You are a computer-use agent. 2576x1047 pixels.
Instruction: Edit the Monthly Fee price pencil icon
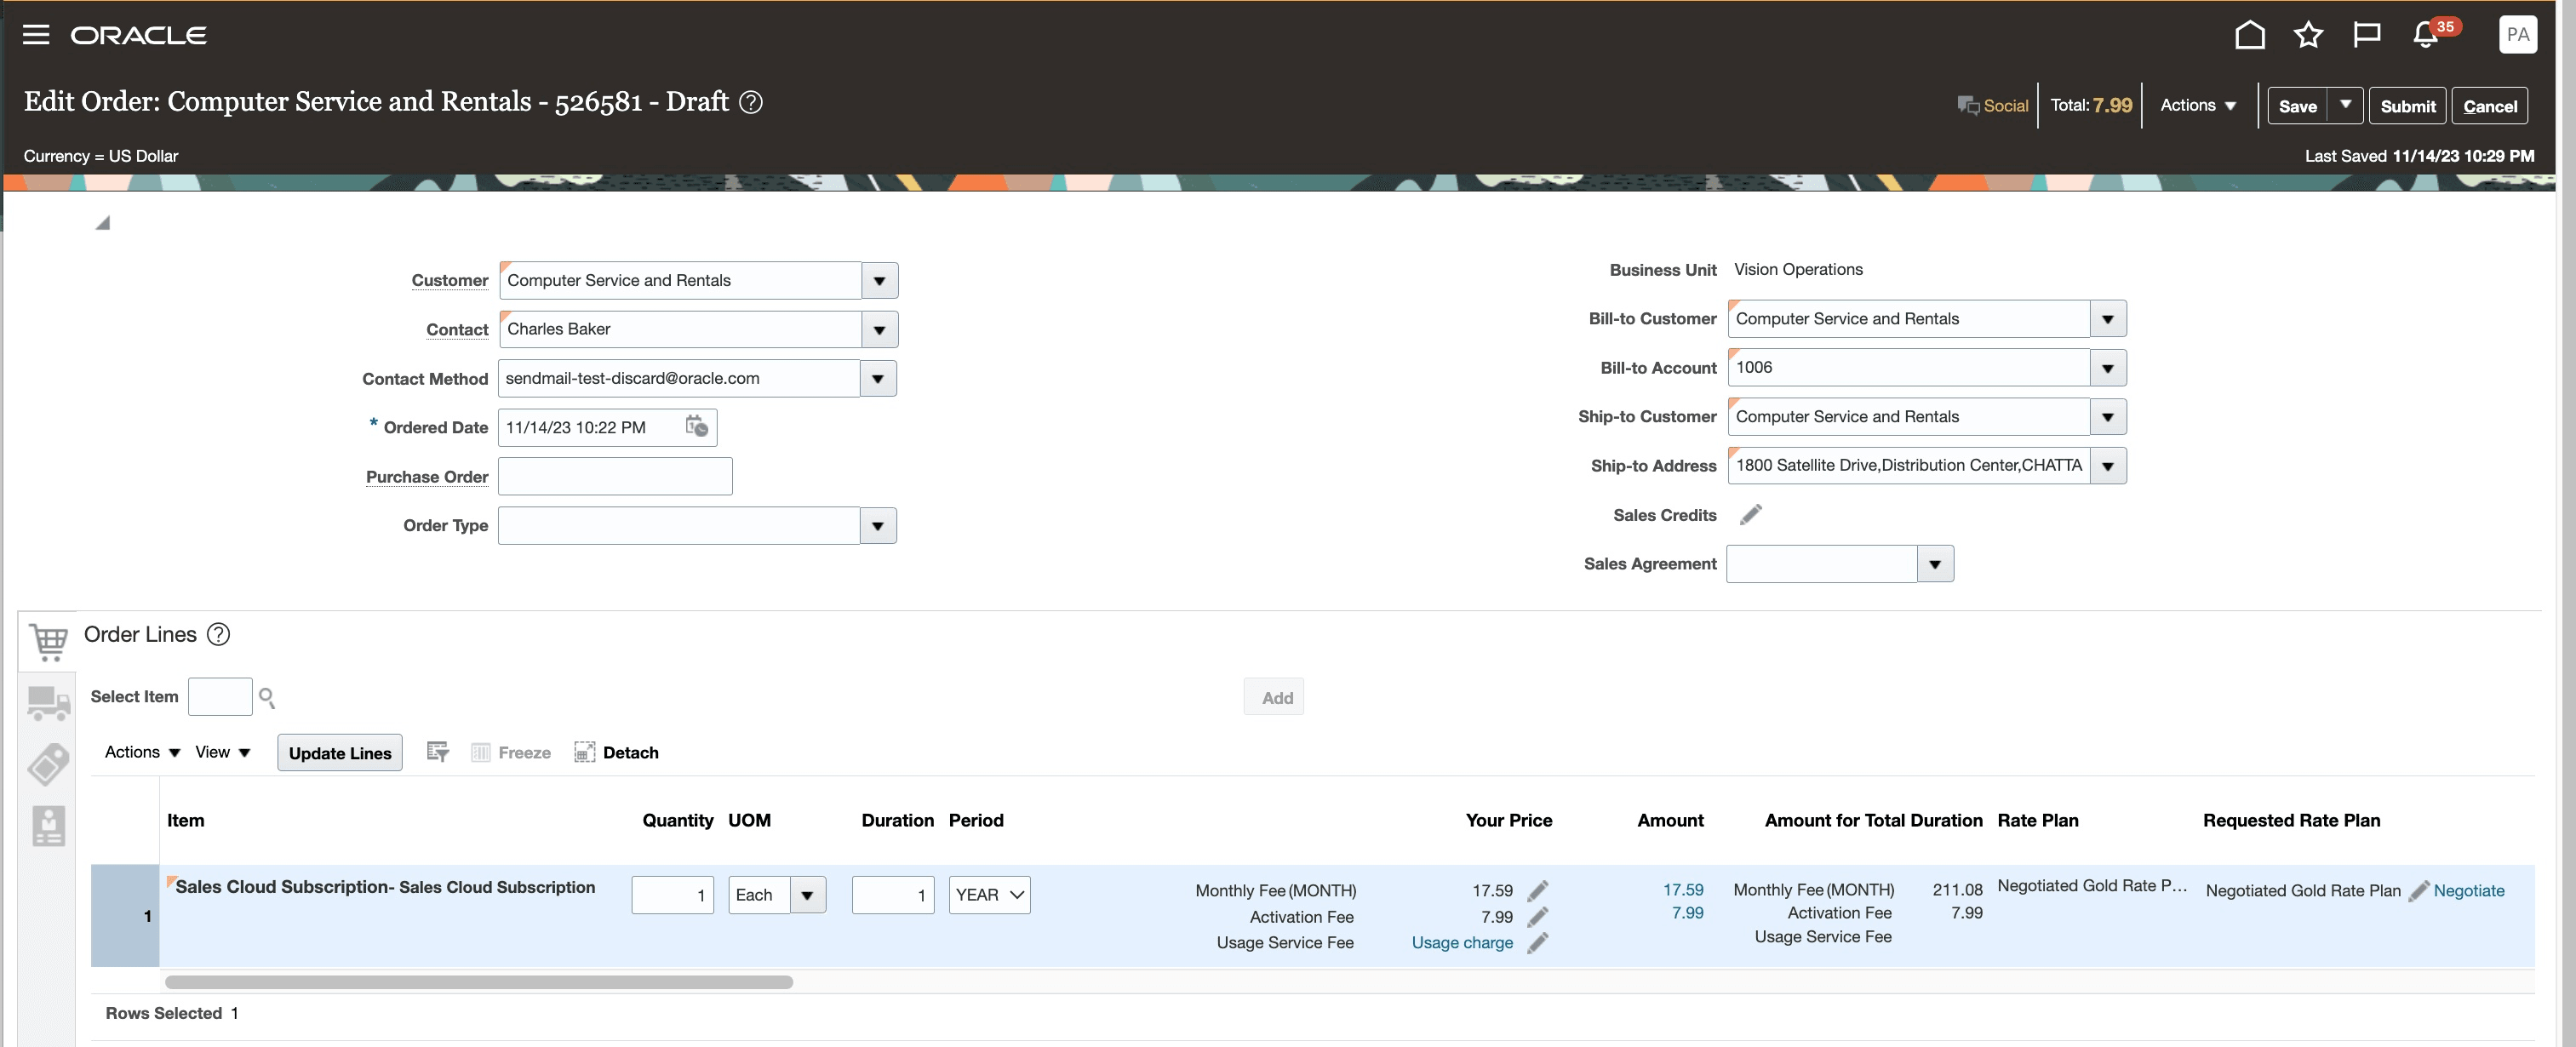click(x=1538, y=890)
